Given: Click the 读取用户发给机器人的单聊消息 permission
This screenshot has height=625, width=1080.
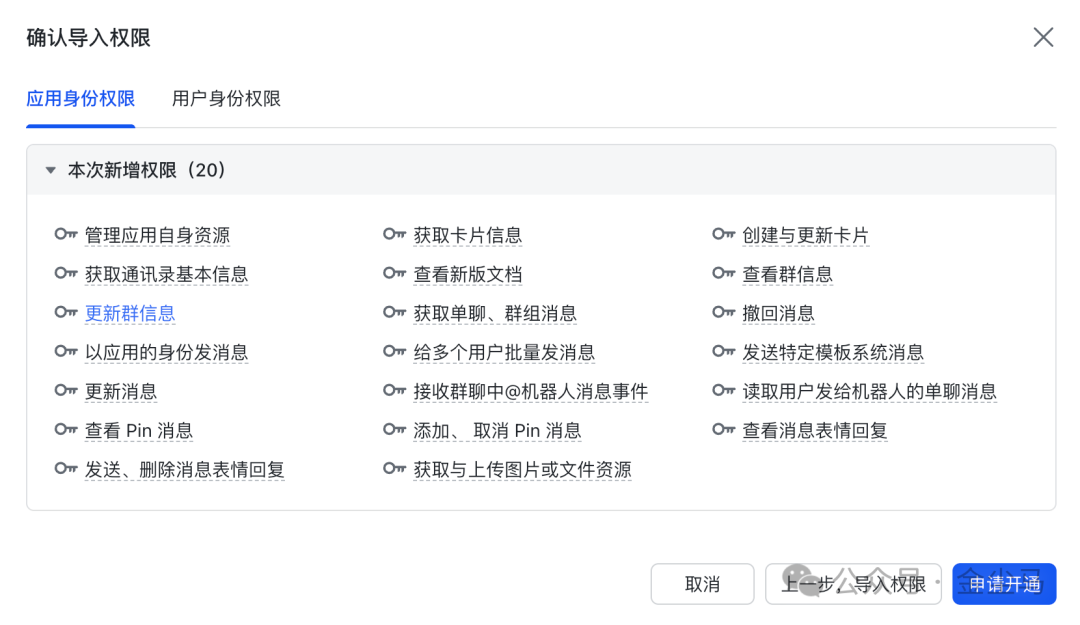Looking at the screenshot, I should click(869, 391).
